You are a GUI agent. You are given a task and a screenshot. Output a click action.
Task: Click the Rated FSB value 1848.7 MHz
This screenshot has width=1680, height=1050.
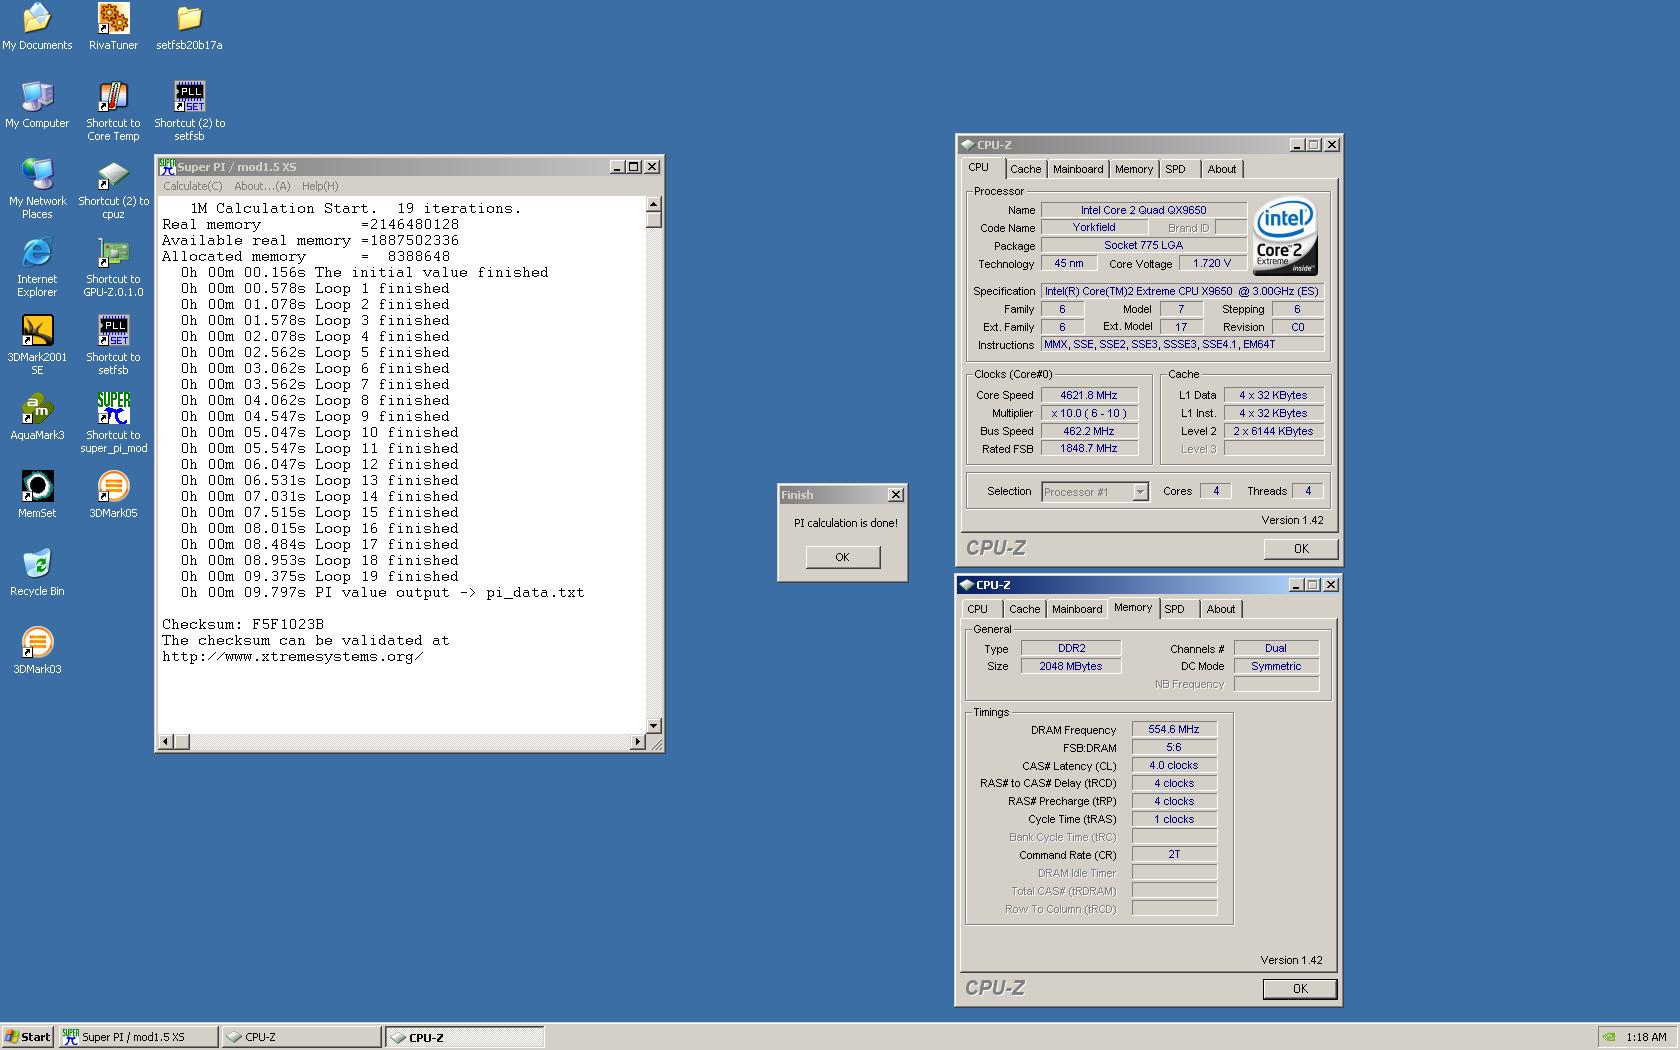click(x=1089, y=449)
